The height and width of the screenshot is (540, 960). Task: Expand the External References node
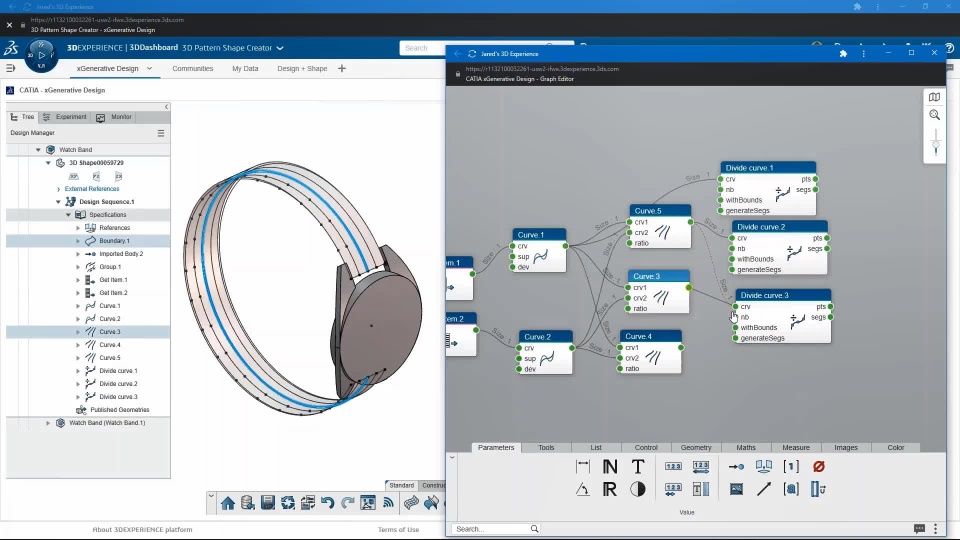58,189
